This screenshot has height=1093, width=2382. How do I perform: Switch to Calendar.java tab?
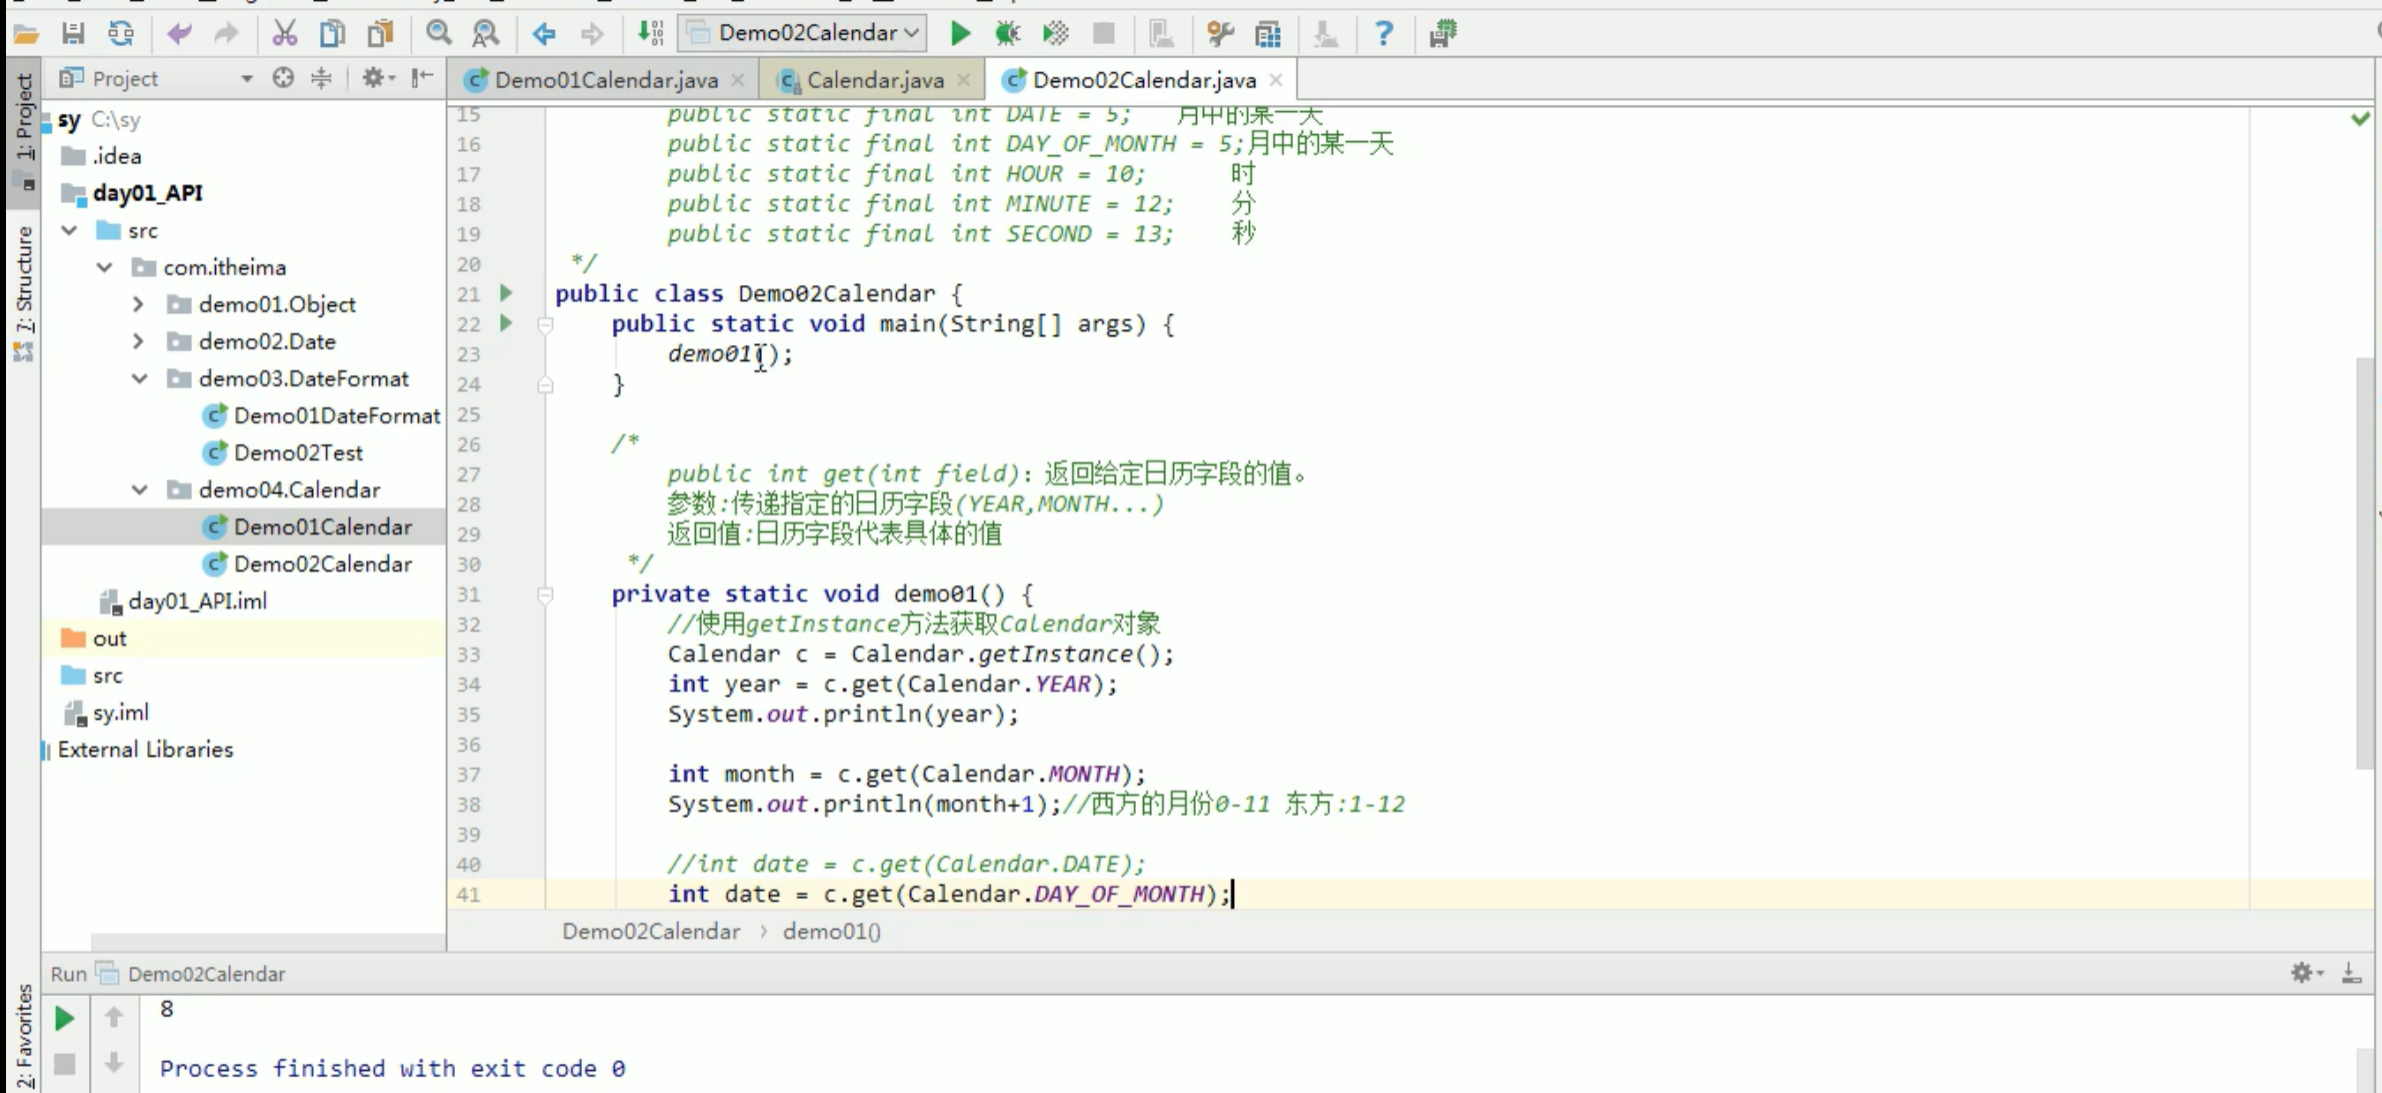(x=874, y=80)
